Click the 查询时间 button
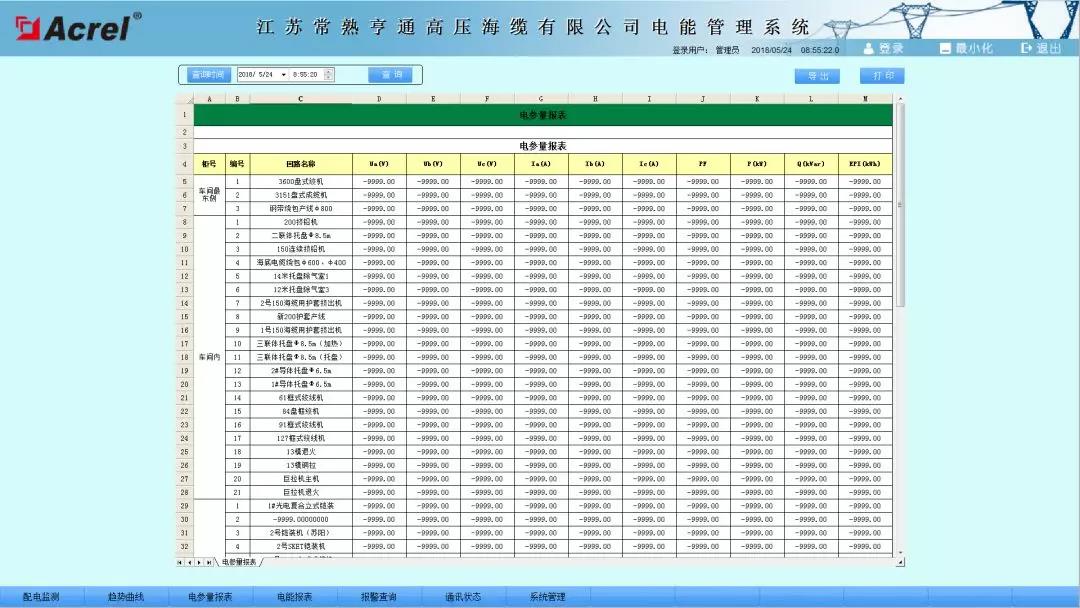This screenshot has height=608, width=1080. click(208, 74)
